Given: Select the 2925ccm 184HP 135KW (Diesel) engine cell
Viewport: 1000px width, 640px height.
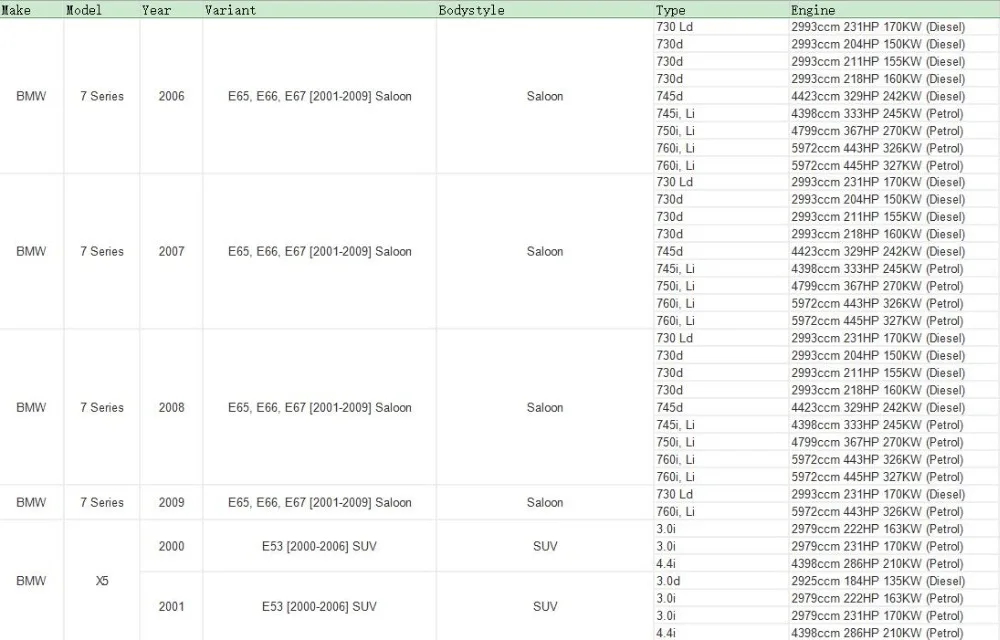Looking at the screenshot, I should point(894,581).
